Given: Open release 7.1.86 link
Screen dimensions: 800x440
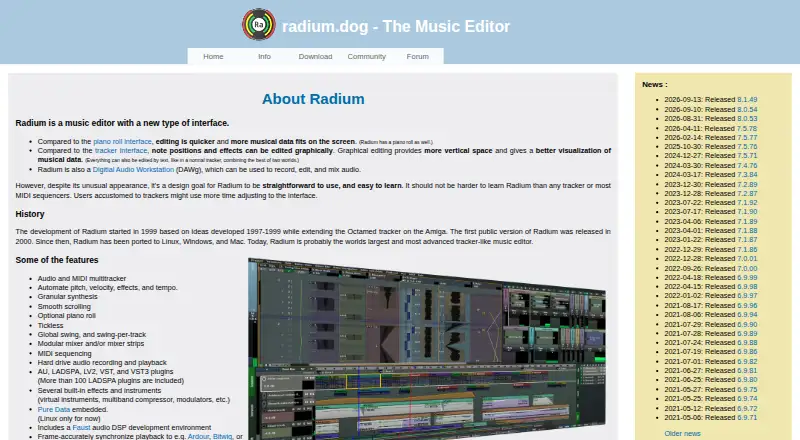Looking at the screenshot, I should coord(747,250).
